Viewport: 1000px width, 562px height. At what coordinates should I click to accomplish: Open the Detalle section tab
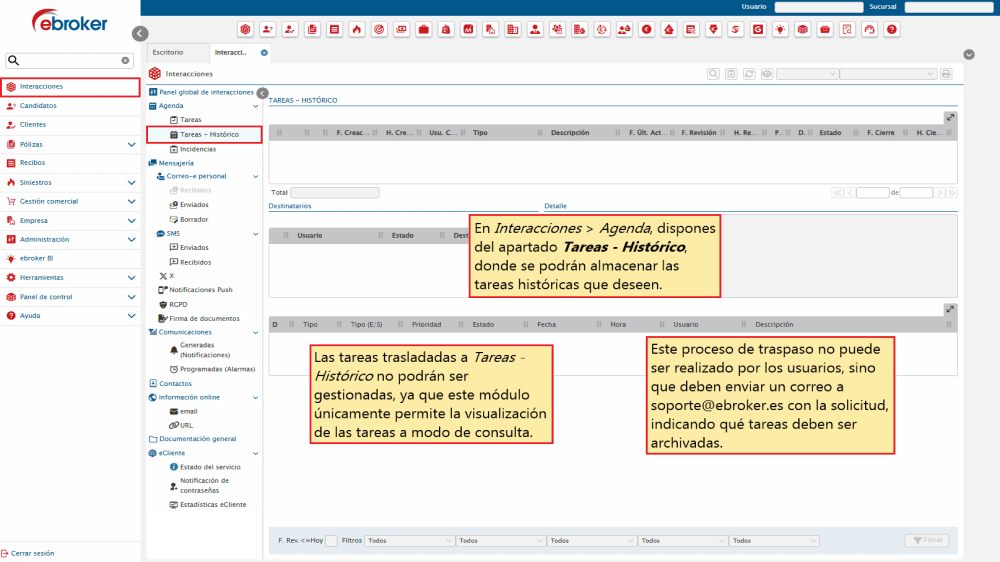click(x=555, y=206)
